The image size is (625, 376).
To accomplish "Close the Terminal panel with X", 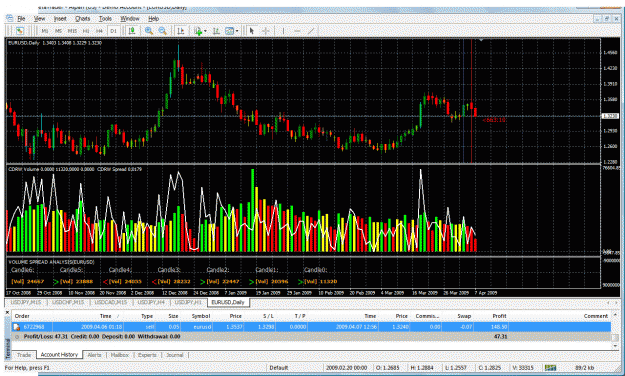I will click(x=8, y=312).
